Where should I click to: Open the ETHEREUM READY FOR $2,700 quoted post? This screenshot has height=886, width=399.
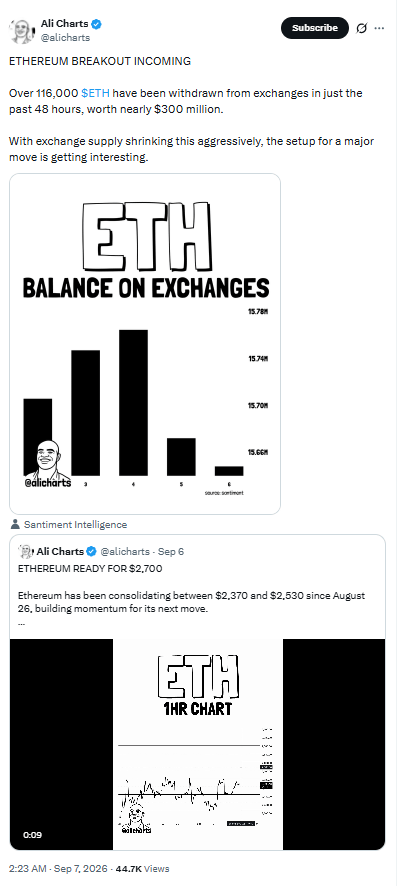[x=197, y=588]
